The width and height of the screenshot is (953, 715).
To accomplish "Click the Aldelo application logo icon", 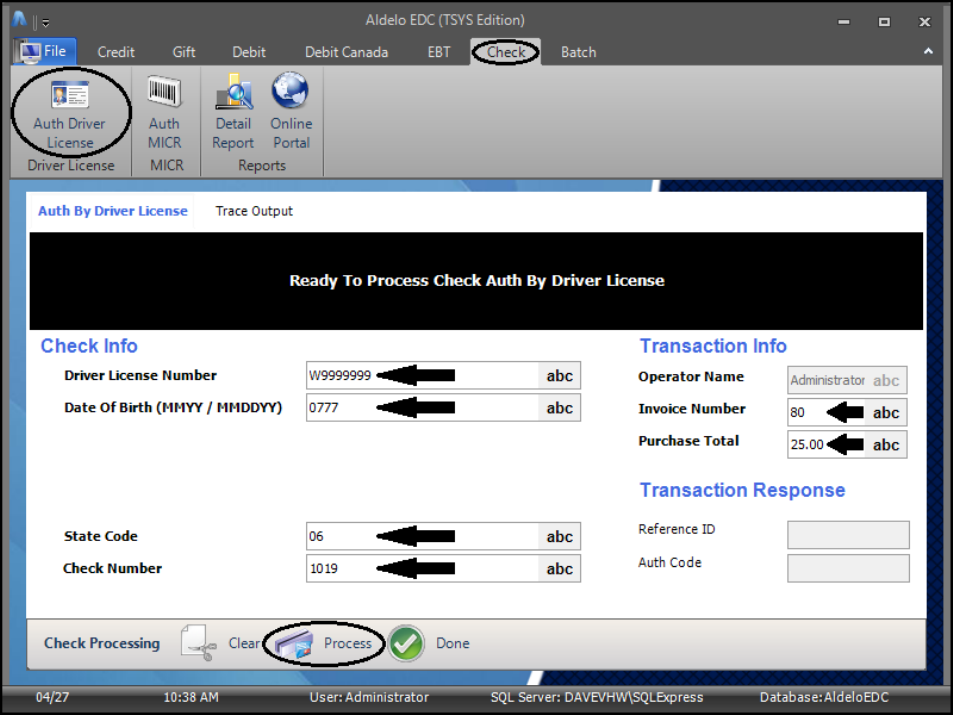I will click(20, 20).
